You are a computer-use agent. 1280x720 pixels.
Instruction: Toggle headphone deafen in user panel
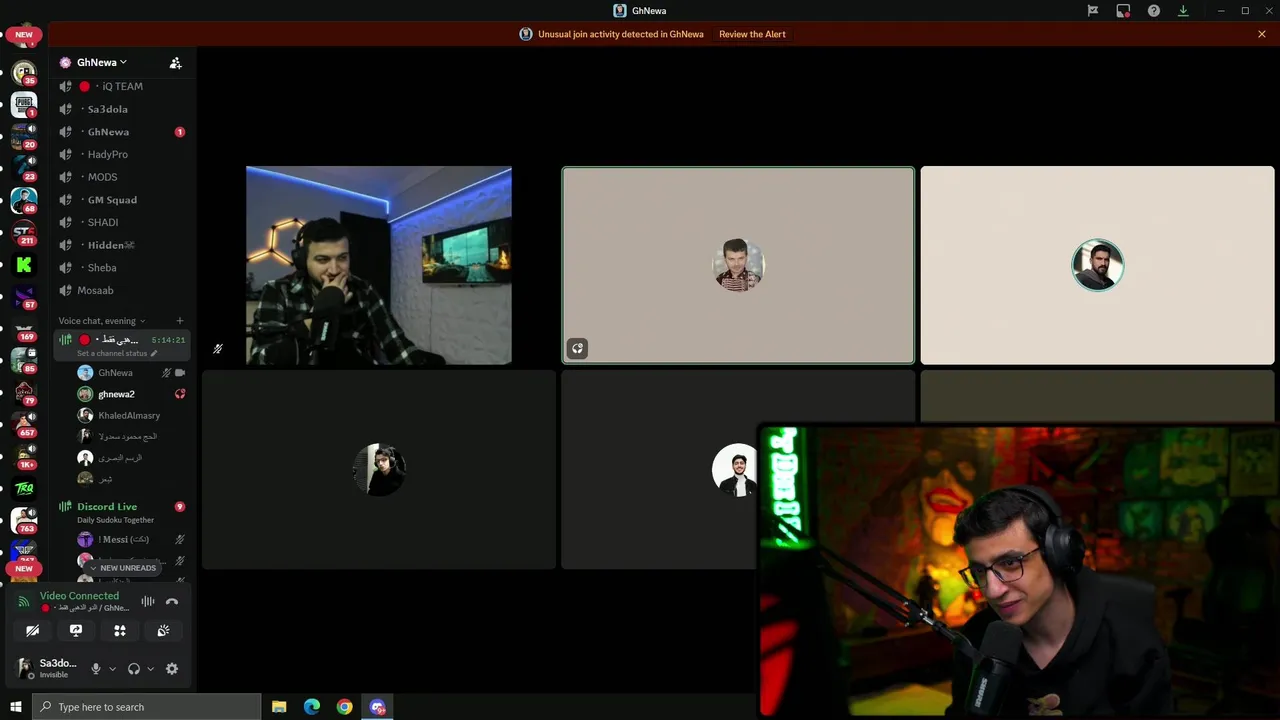[x=134, y=669]
